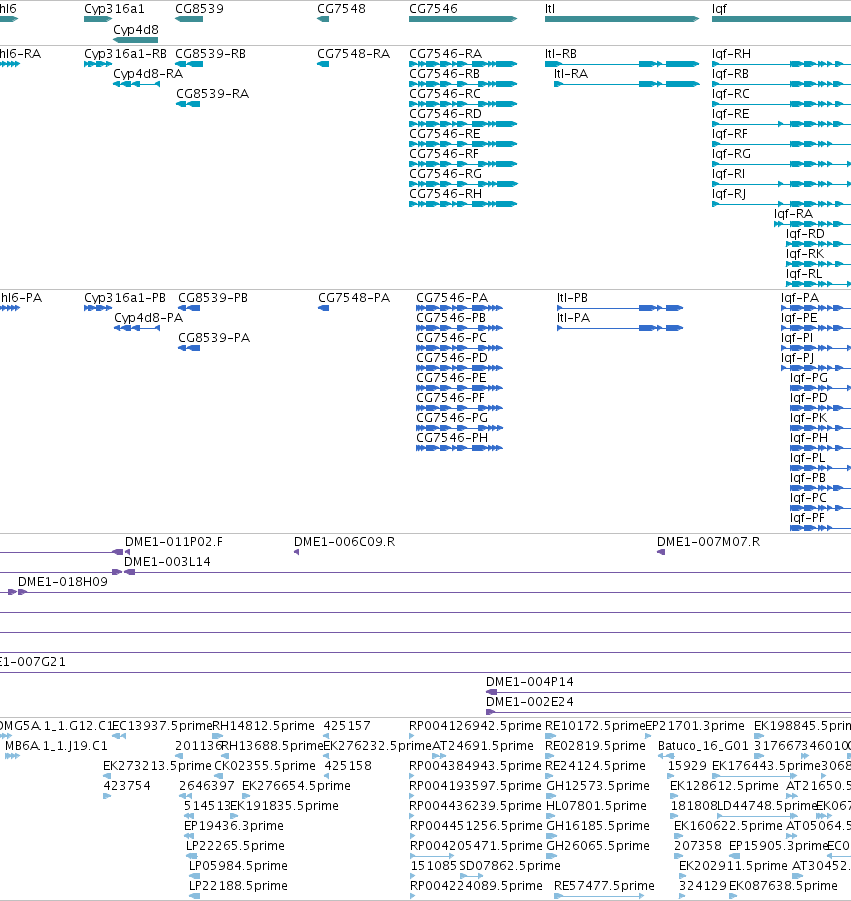This screenshot has width=851, height=901.
Task: Click transcript lqf-RE label
Action: click(x=730, y=114)
